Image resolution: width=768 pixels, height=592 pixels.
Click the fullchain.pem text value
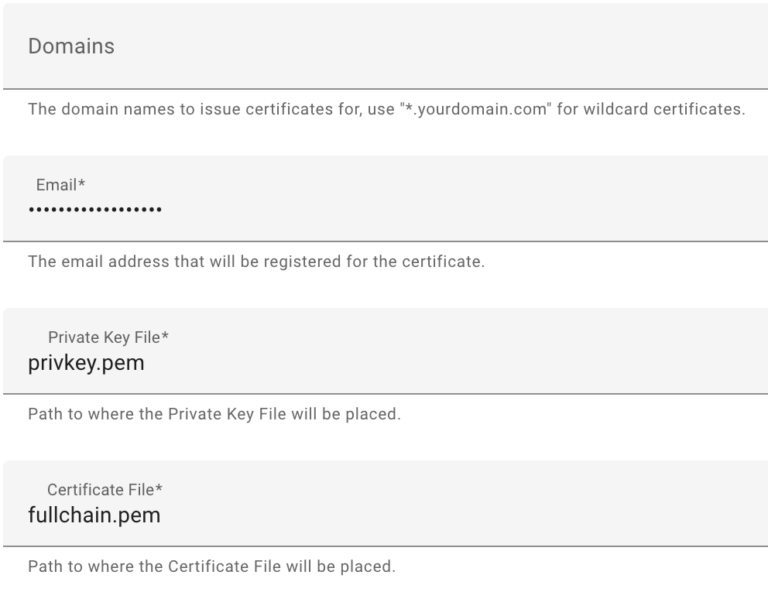pos(94,515)
